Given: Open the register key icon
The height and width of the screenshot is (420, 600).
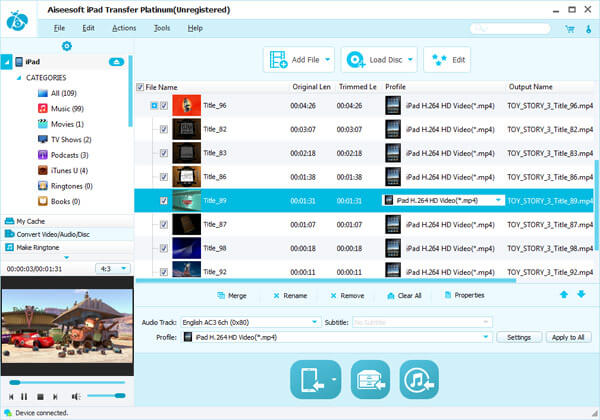Looking at the screenshot, I should pyautogui.click(x=589, y=29).
